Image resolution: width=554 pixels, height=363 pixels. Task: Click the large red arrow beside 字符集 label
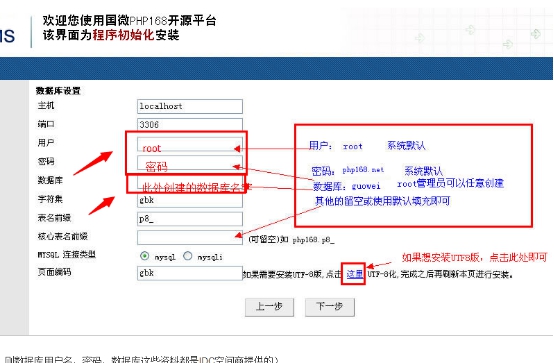click(102, 206)
